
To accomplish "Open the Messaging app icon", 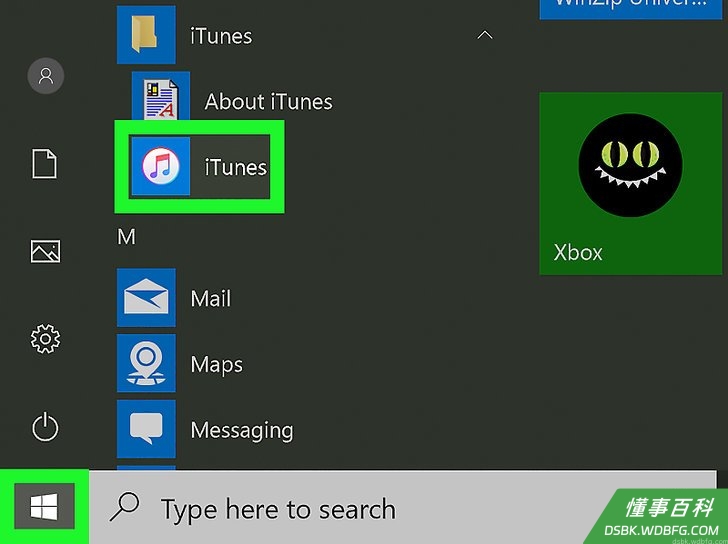I will [146, 429].
